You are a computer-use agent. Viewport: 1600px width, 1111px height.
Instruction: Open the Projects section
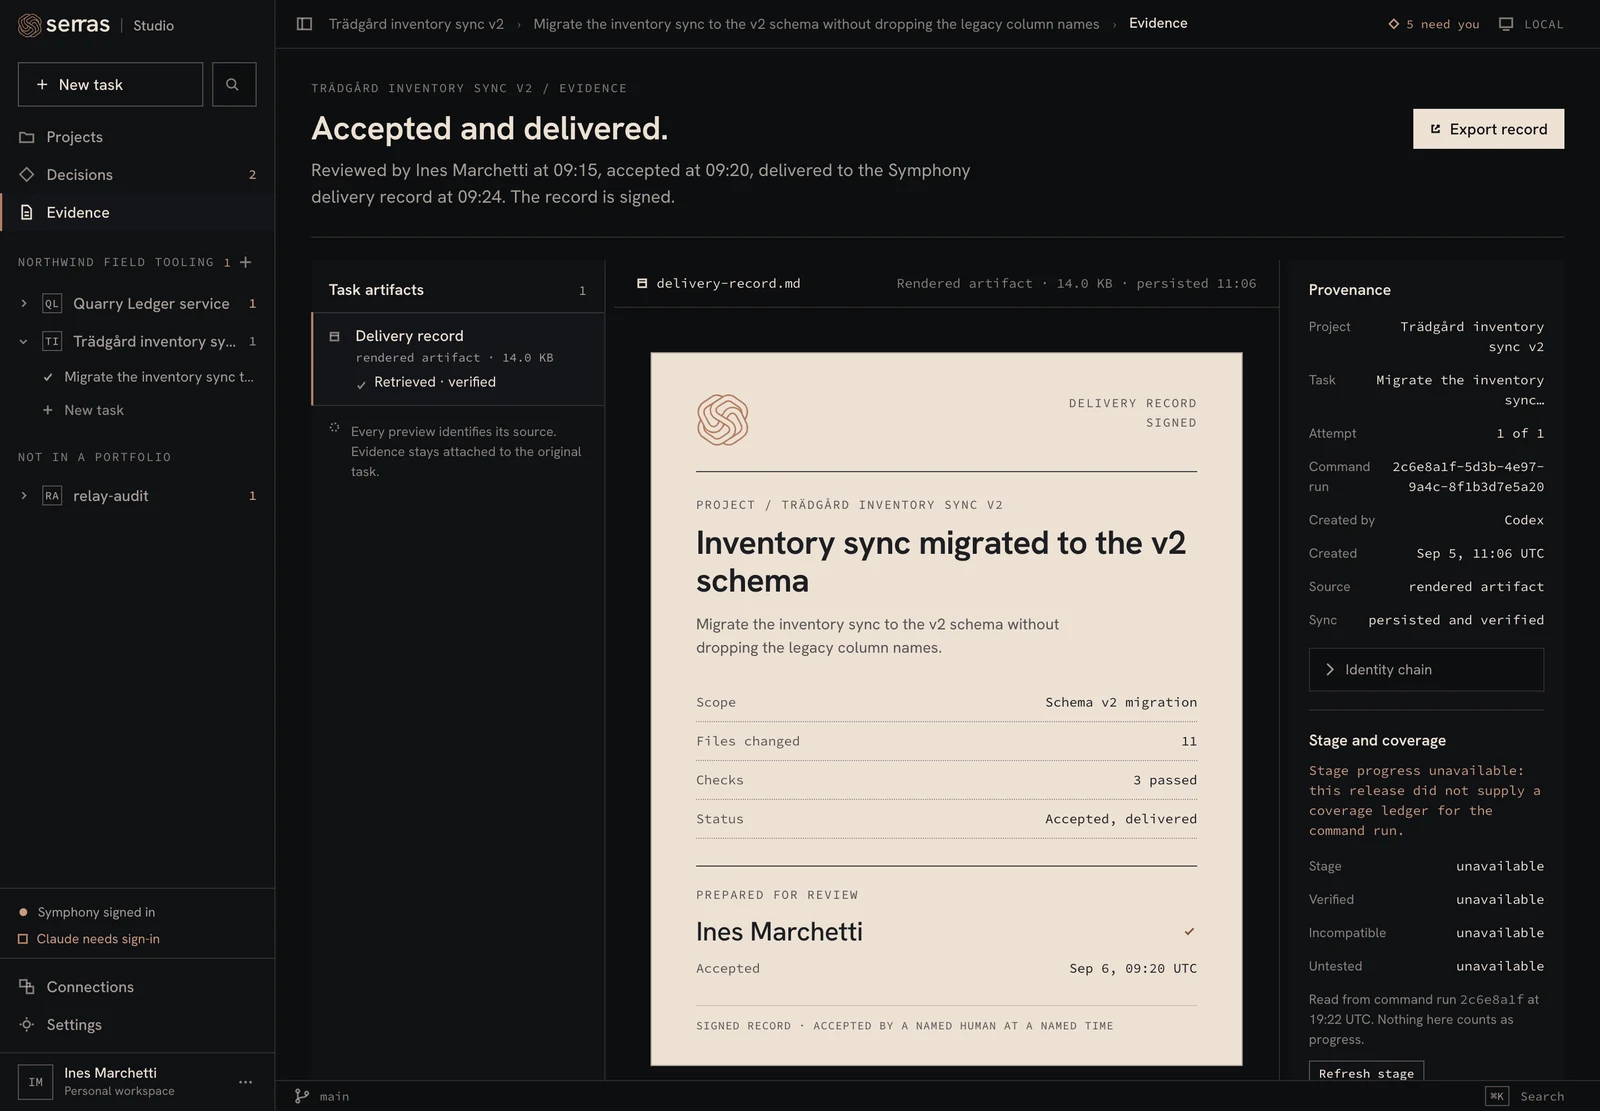tap(137, 137)
